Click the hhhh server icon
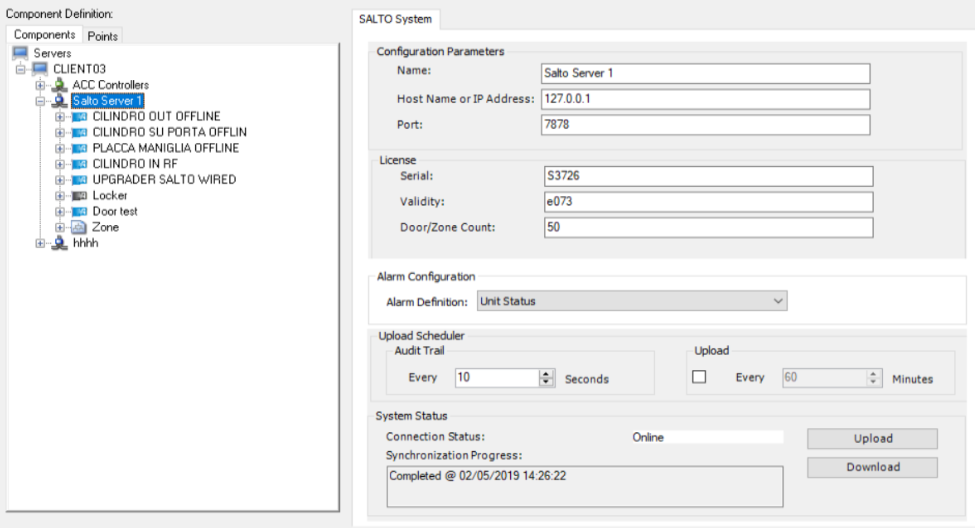Image resolution: width=975 pixels, height=528 pixels. [60, 243]
